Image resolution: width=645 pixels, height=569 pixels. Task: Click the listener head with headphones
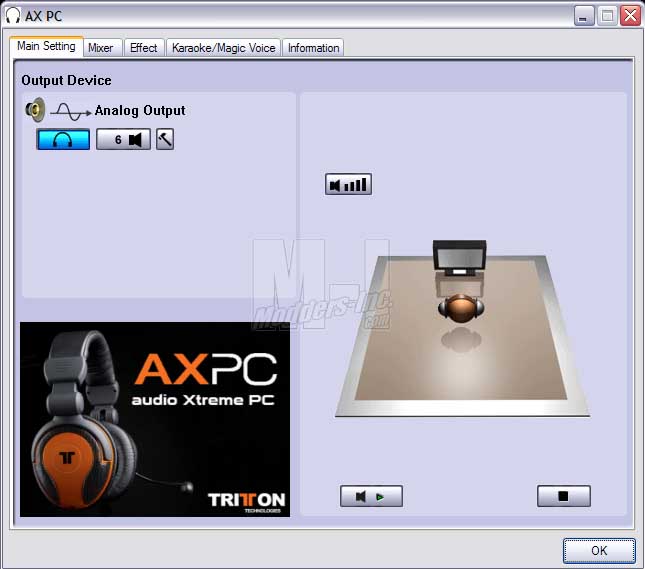[x=461, y=309]
